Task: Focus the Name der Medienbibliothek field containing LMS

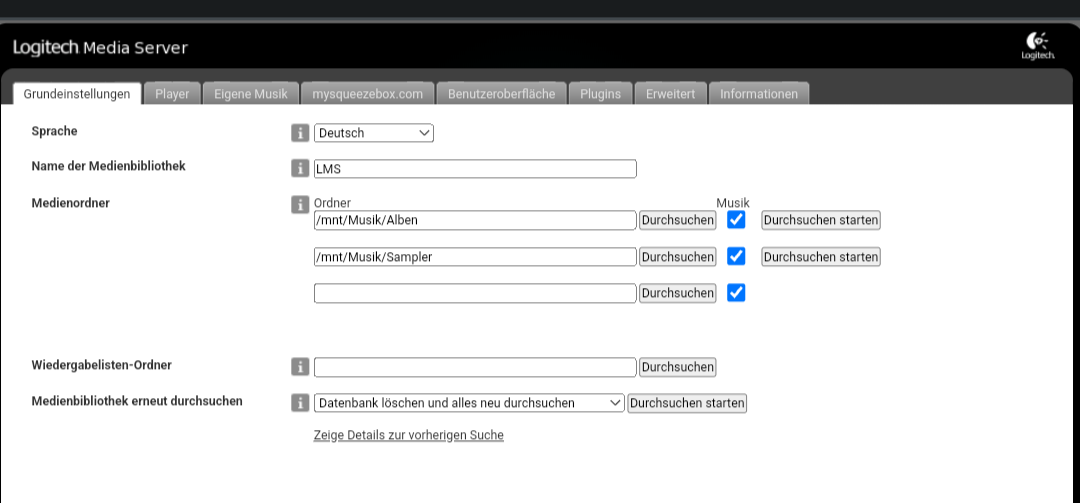Action: [x=475, y=169]
